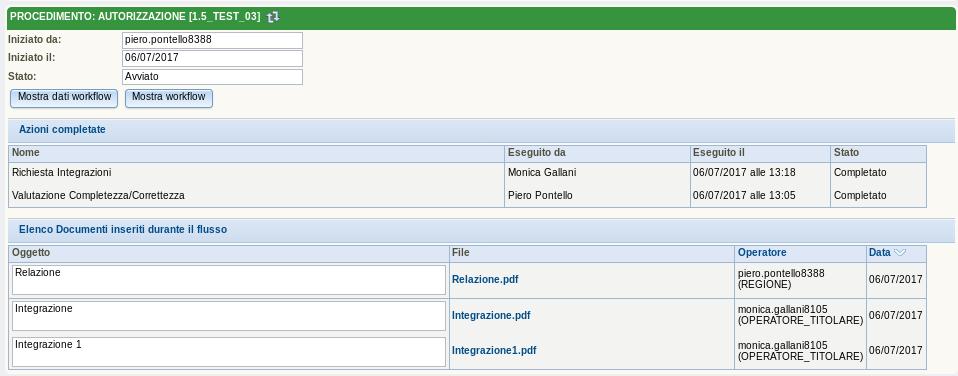Viewport: 958px width, 376px height.
Task: Focus the Iniziato il date field
Action: (212, 59)
